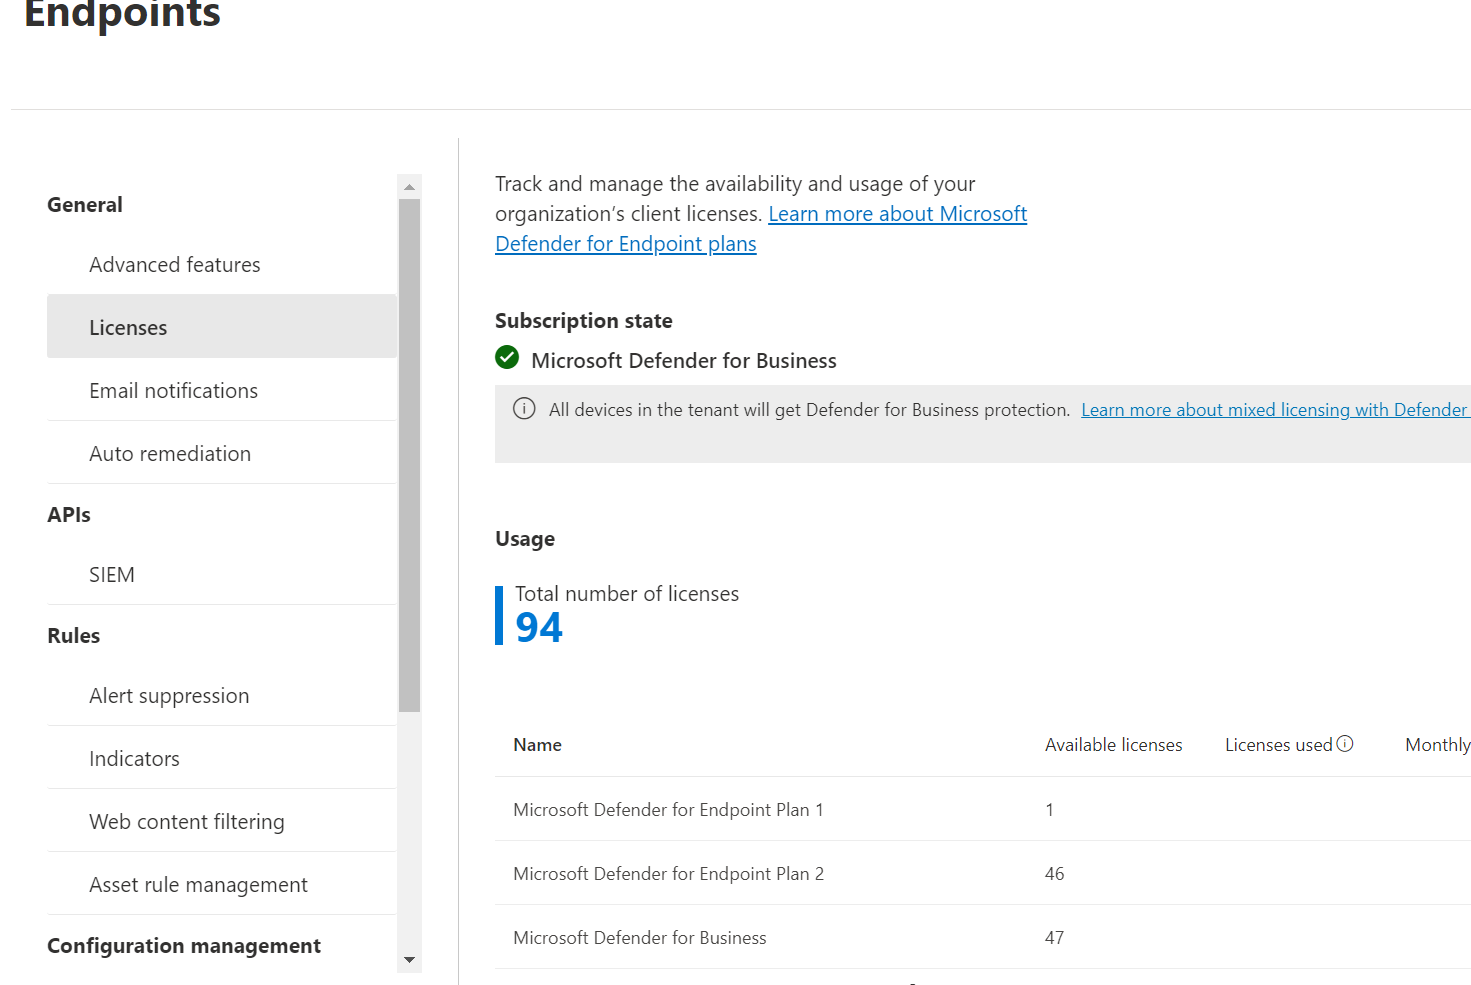Click the scrollbar down arrow in the sidebar
The width and height of the screenshot is (1471, 985).
coord(409,959)
